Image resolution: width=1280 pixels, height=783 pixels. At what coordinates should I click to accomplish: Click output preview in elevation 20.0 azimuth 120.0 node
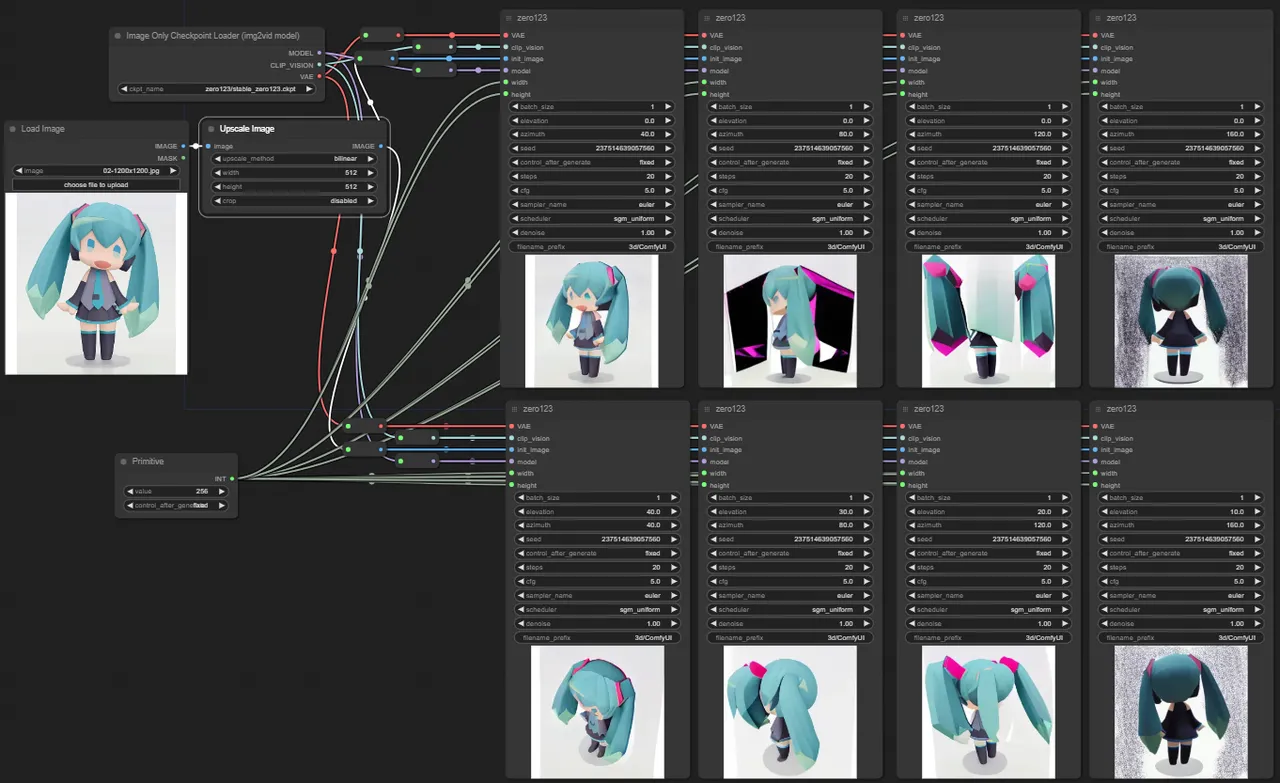pos(988,712)
